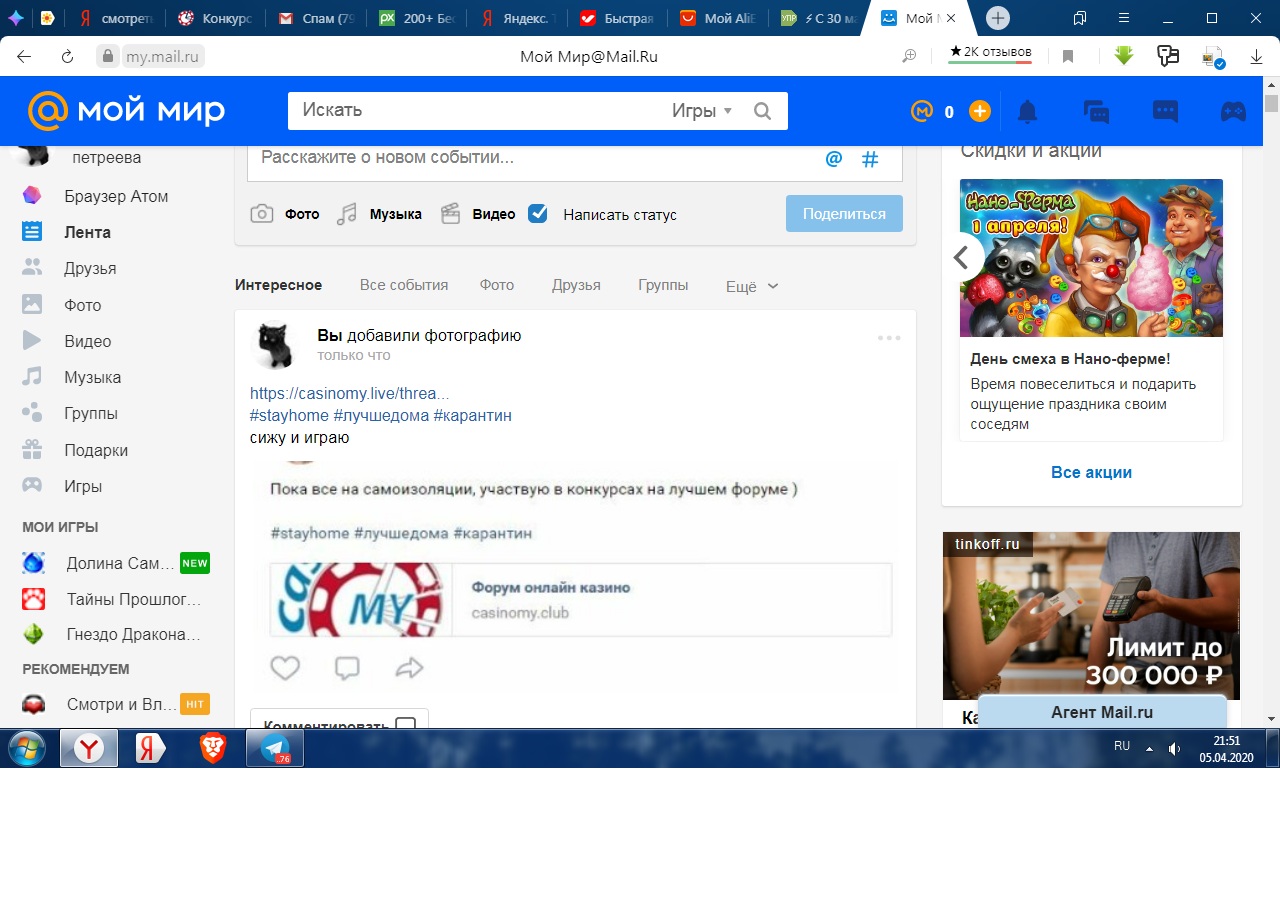Open Brave browser from the taskbar
Screen dimensions: 1280x912
213,748
